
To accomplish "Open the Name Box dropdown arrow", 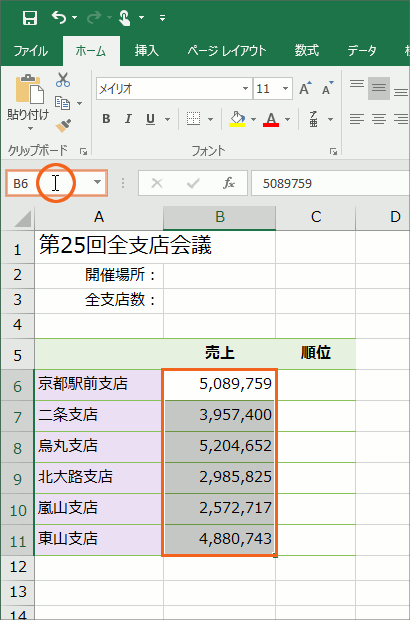I will click(97, 182).
